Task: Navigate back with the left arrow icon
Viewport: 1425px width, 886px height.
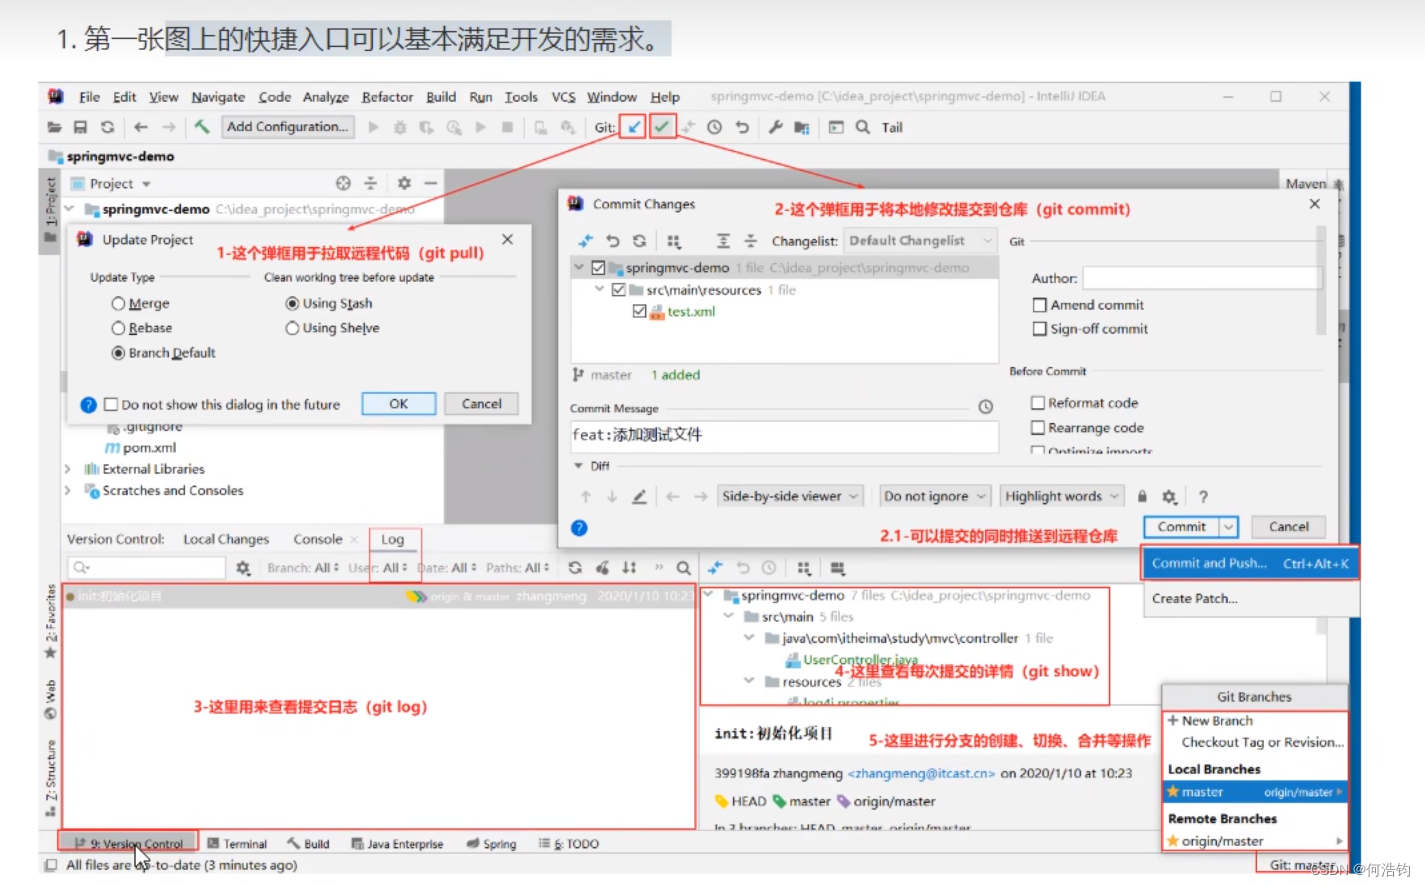Action: click(141, 127)
